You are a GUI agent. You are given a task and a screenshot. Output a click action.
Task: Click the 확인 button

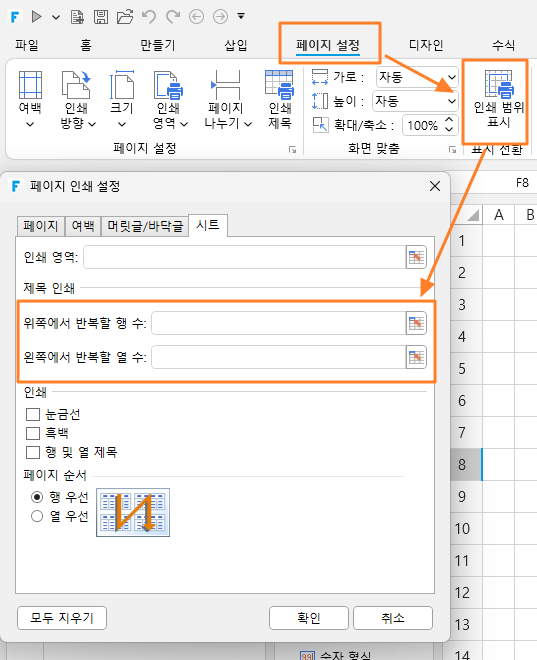(309, 618)
